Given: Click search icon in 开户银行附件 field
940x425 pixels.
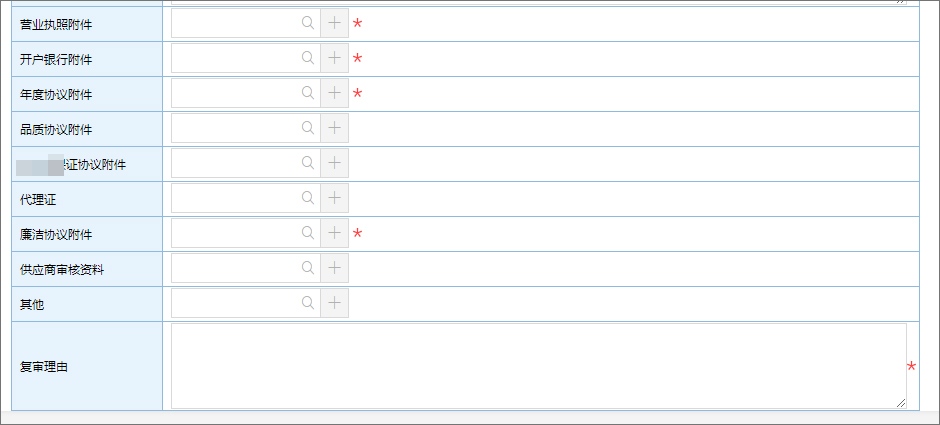Looking at the screenshot, I should (x=308, y=58).
